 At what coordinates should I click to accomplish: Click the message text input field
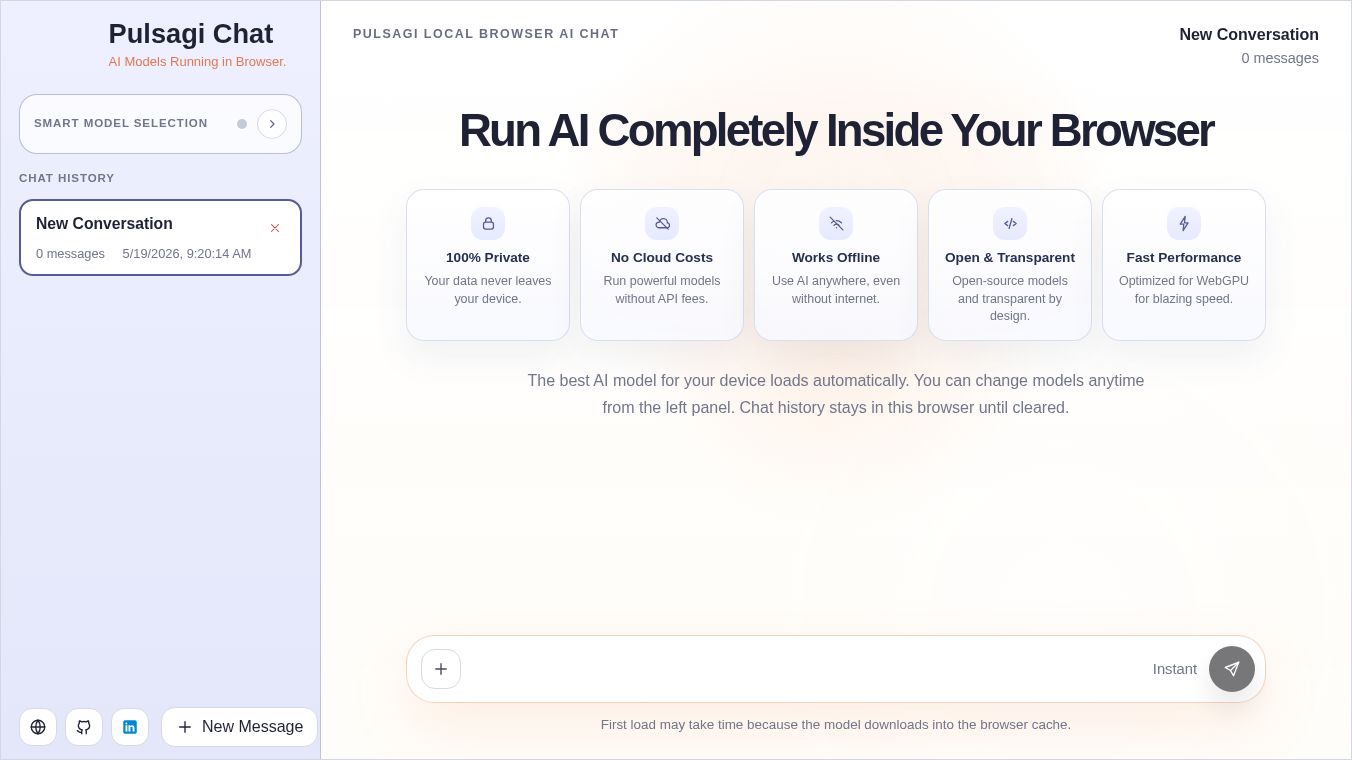pos(806,669)
